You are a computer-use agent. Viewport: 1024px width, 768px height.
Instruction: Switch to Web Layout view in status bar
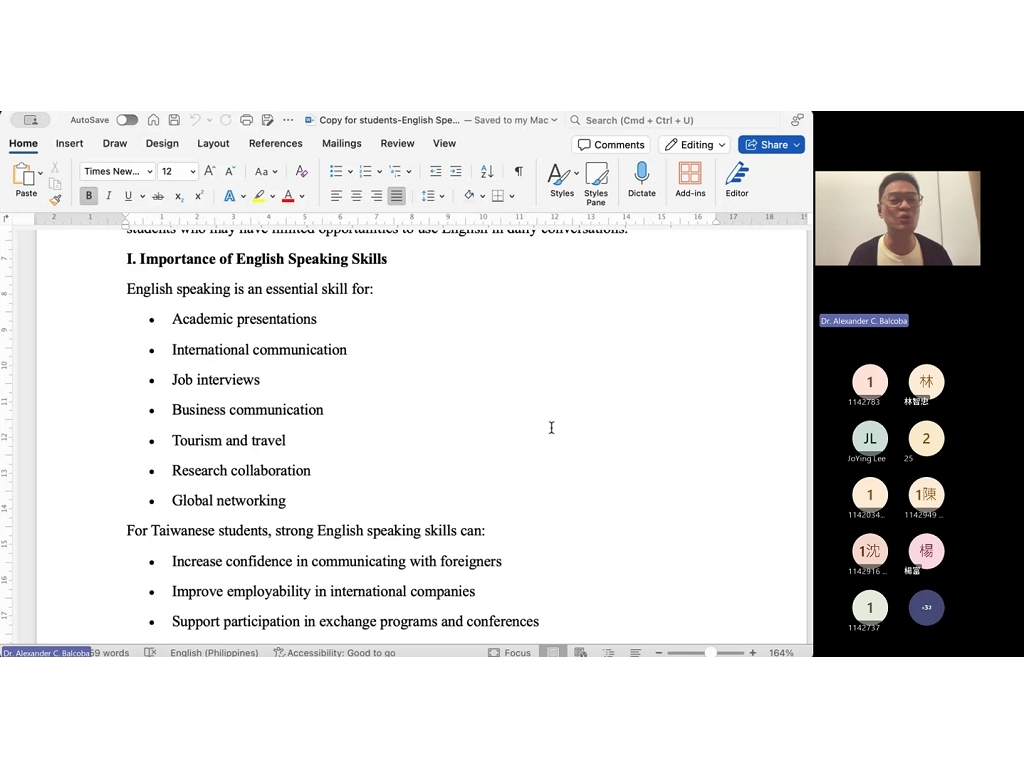(x=580, y=652)
